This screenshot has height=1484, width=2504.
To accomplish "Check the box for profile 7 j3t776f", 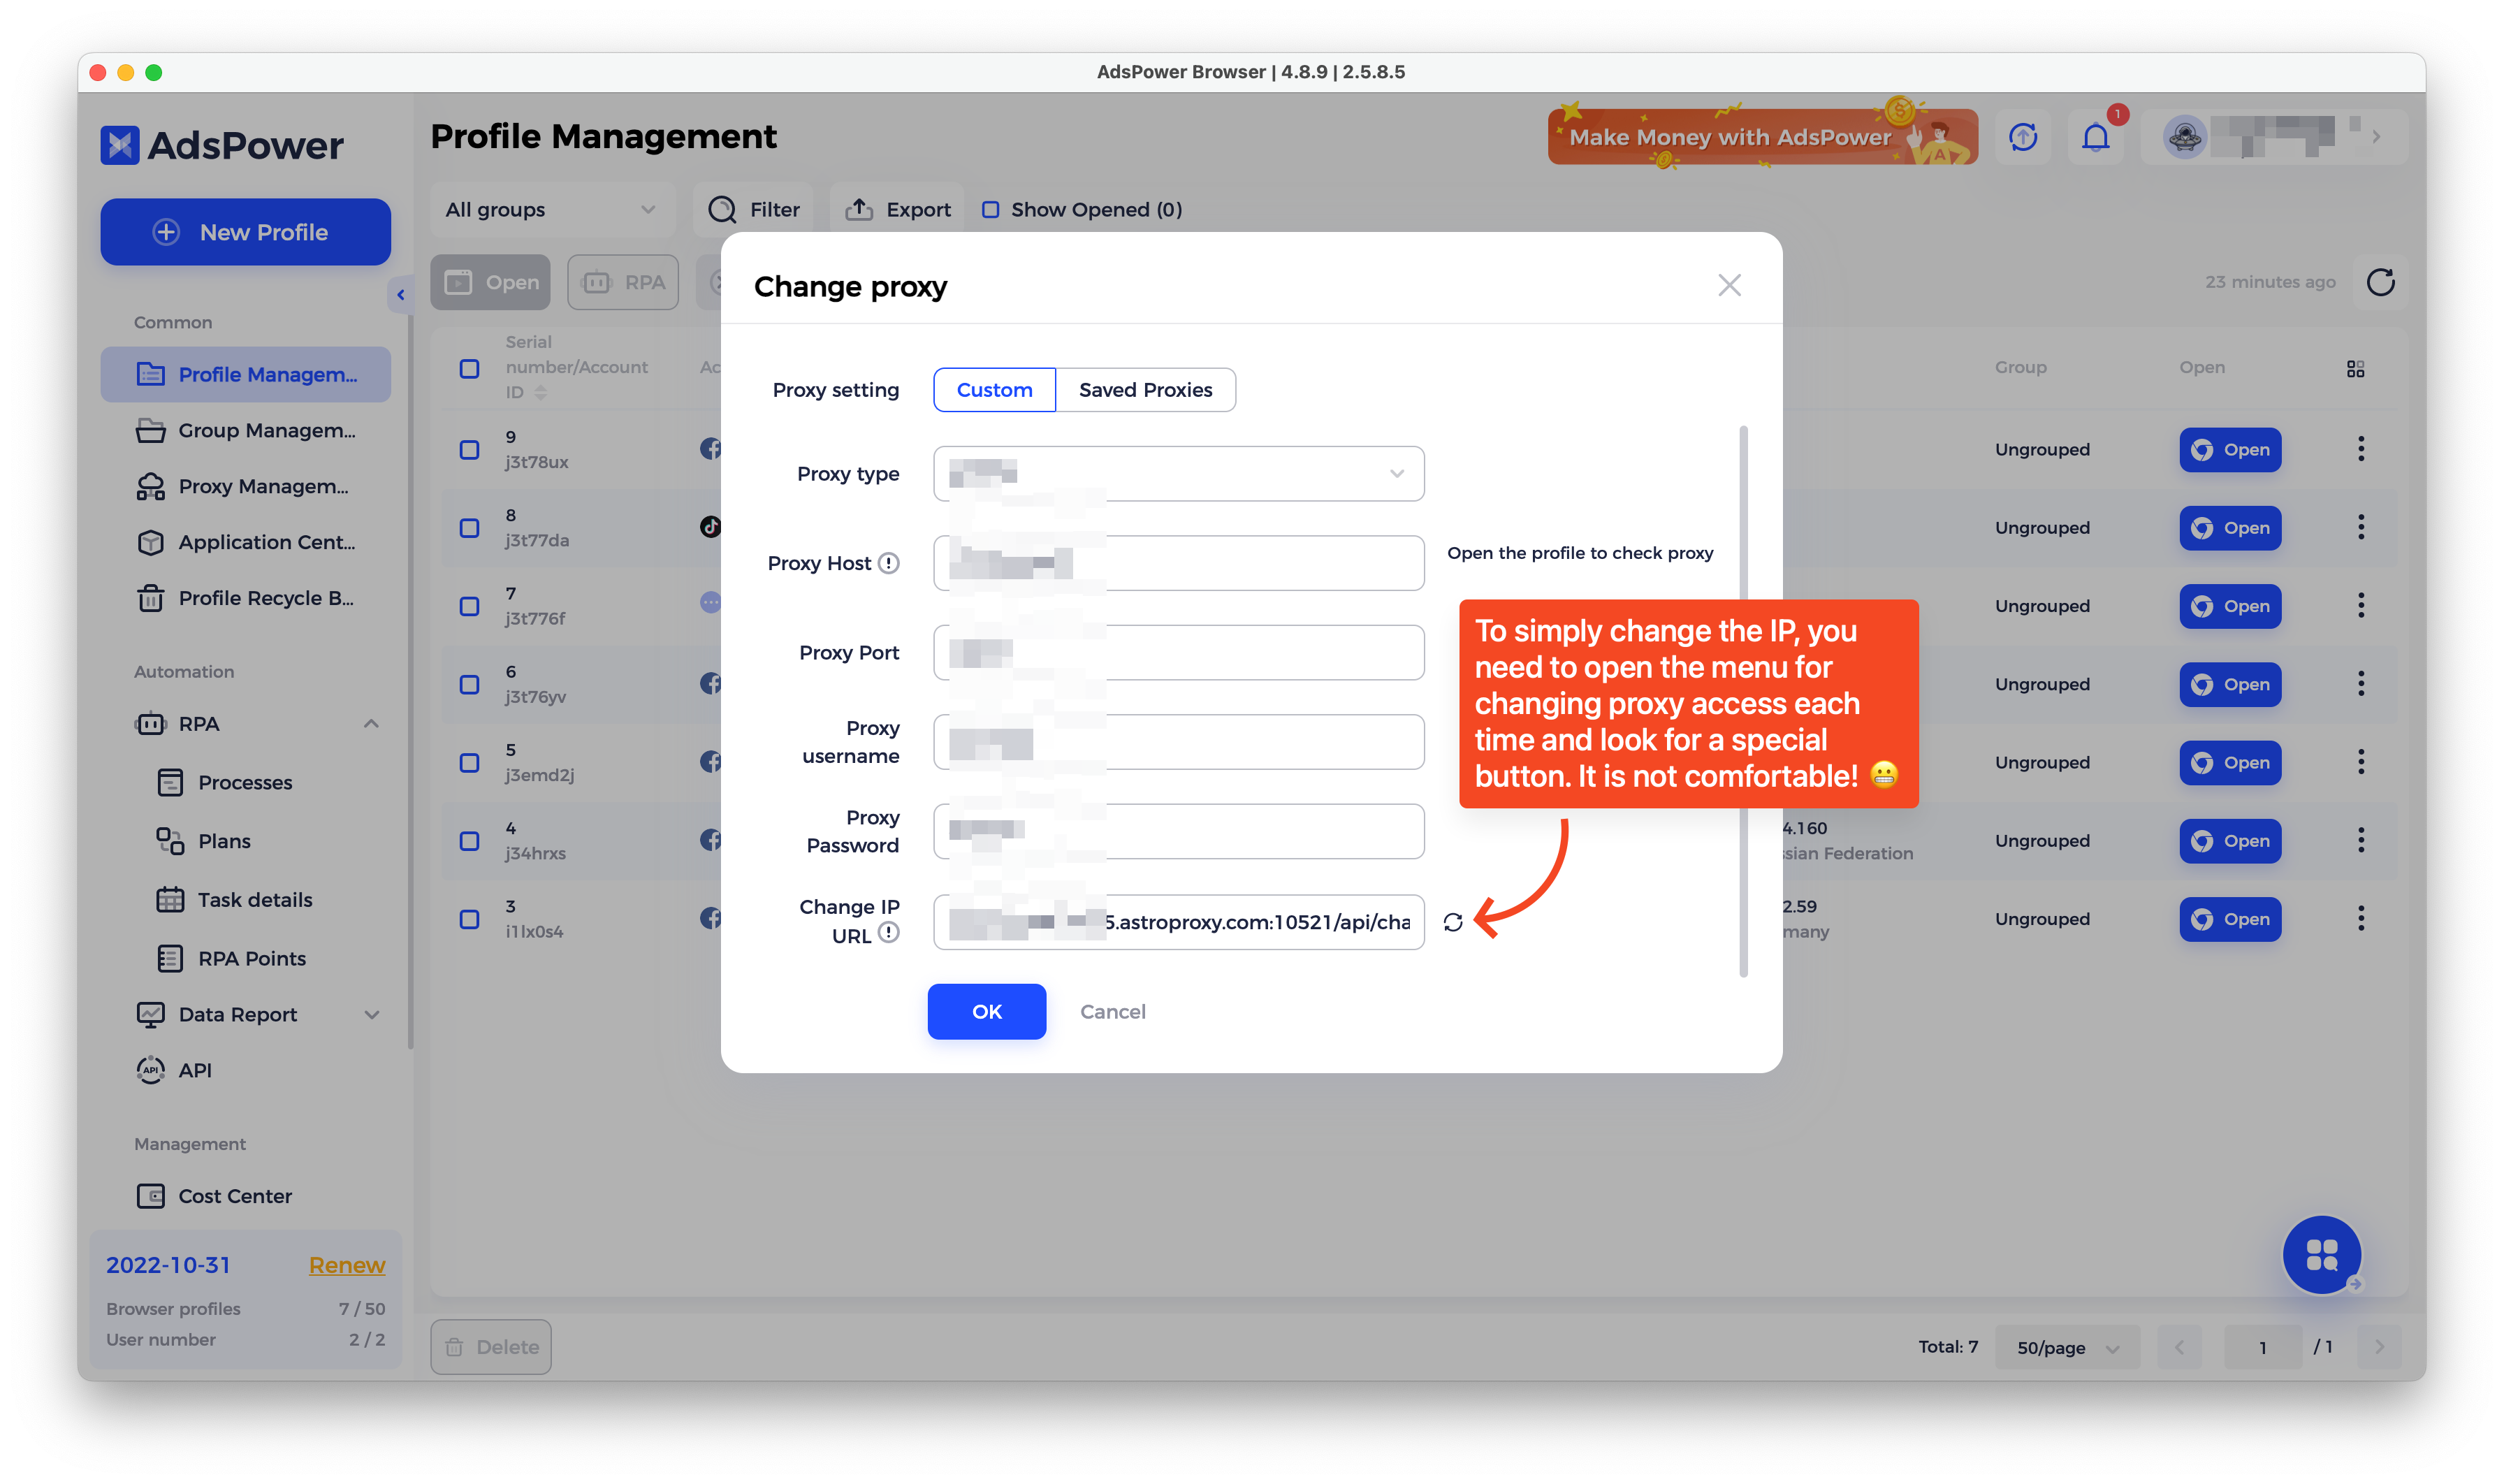I will [469, 606].
